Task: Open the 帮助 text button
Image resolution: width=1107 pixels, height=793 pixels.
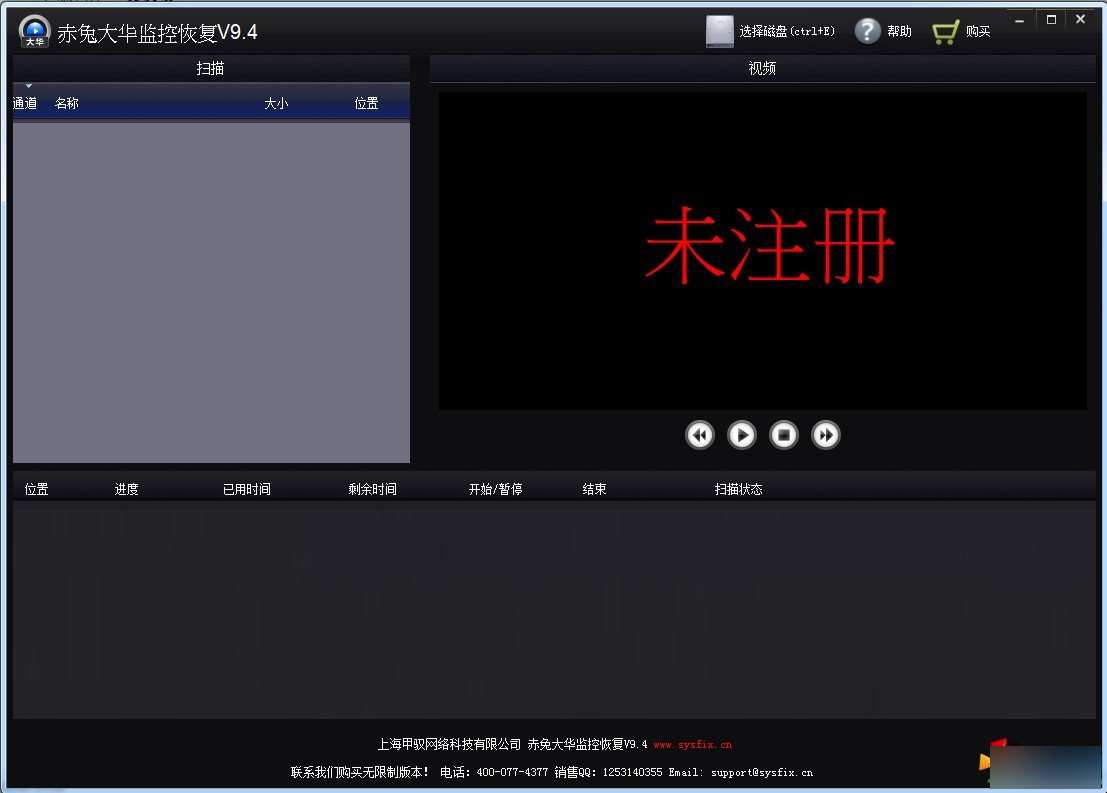Action: 899,31
